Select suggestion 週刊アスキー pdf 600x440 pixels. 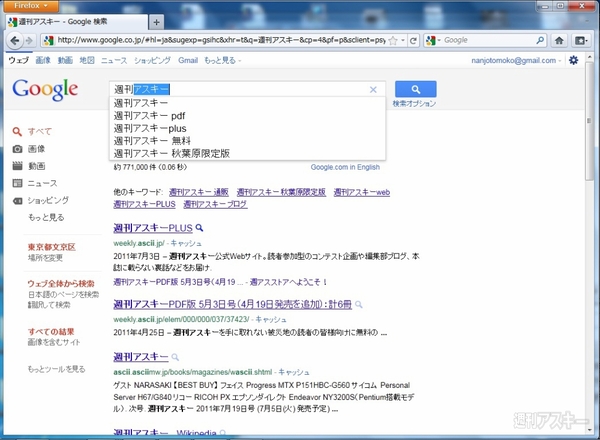(247, 116)
